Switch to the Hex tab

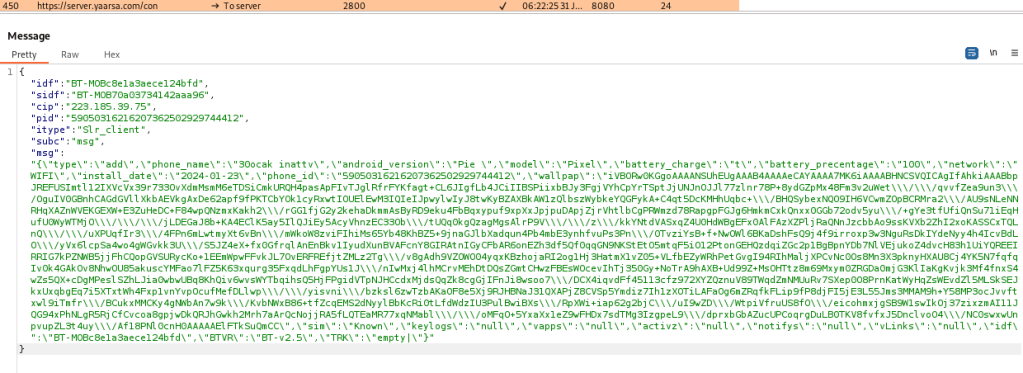click(x=112, y=55)
